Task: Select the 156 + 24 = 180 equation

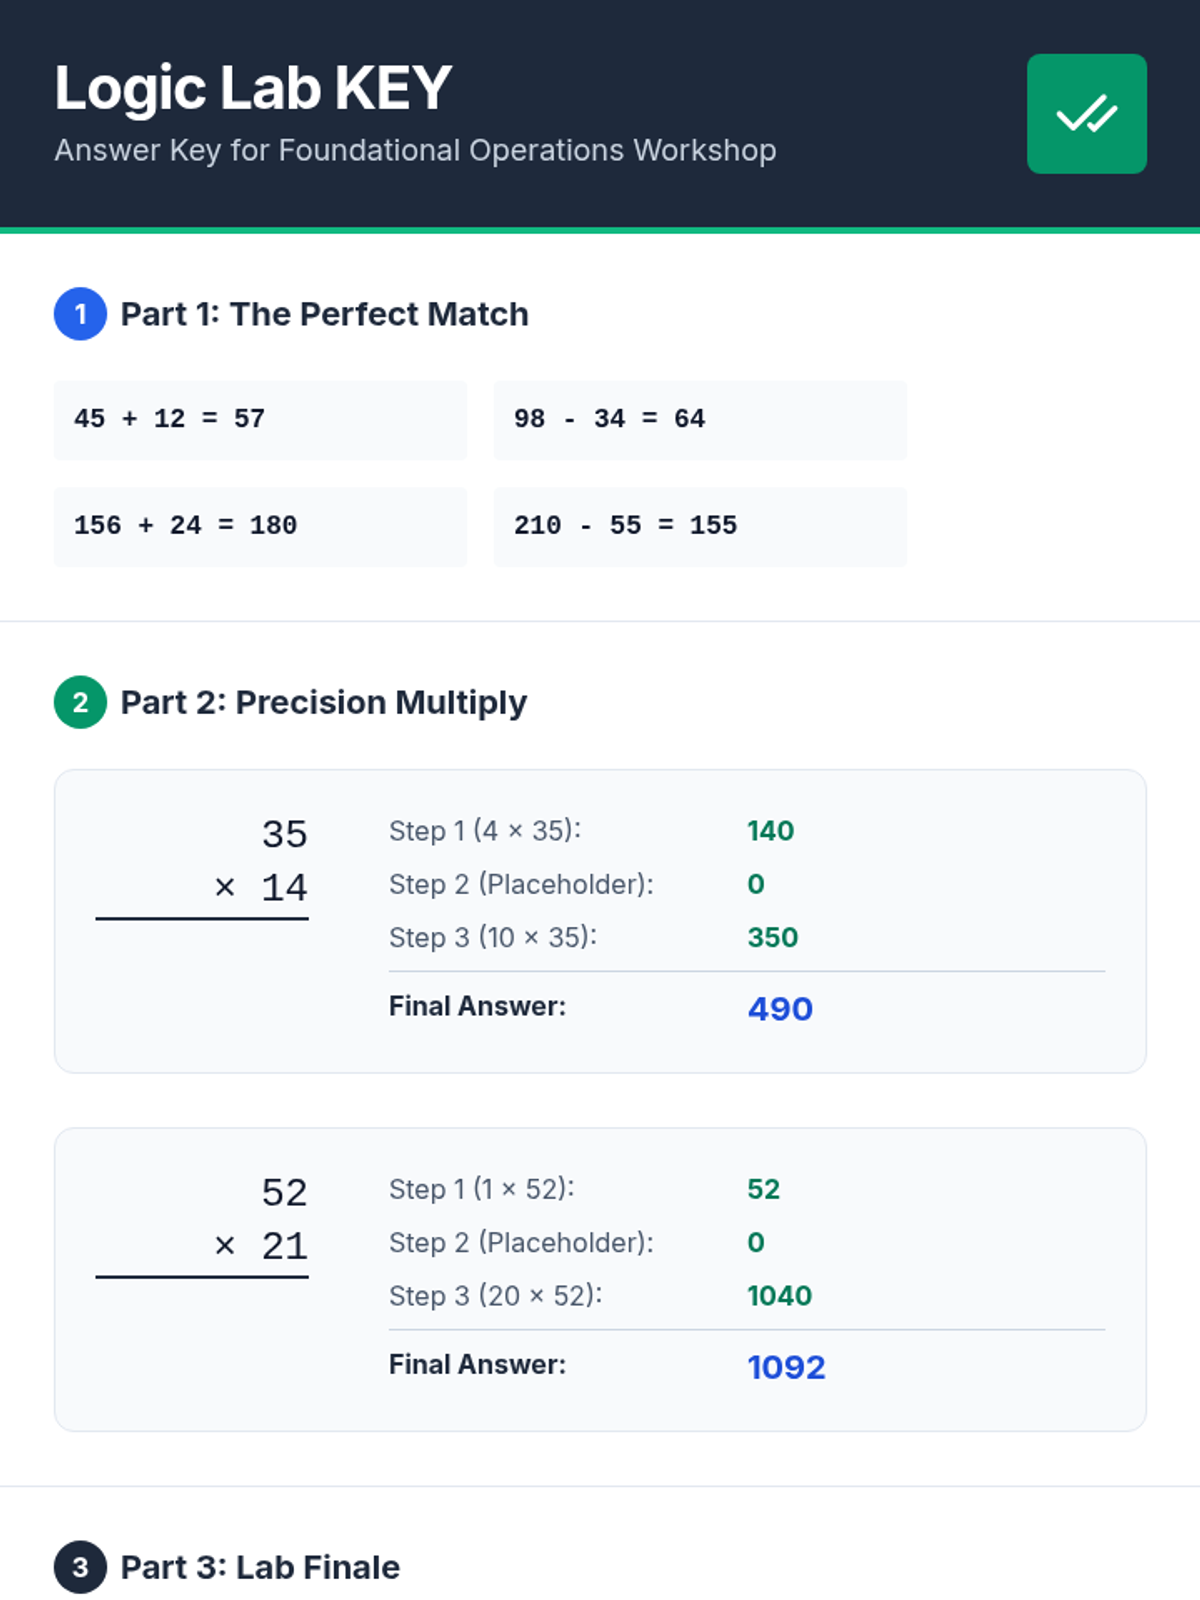Action: point(186,526)
